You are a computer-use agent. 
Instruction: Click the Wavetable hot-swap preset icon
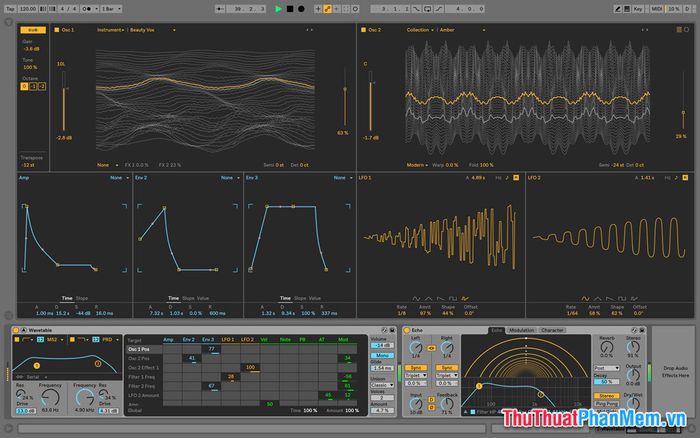pyautogui.click(x=384, y=330)
